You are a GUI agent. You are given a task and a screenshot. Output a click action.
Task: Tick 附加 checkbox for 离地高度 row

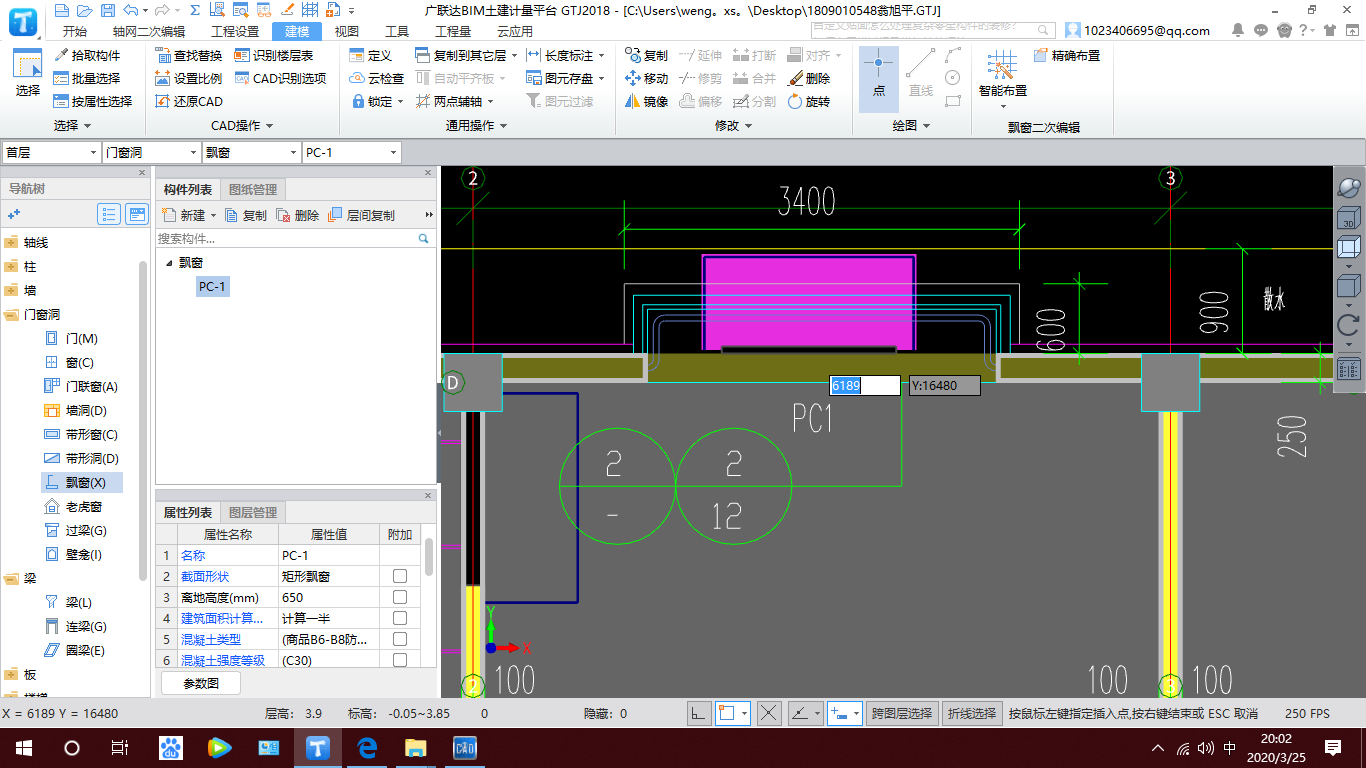tap(400, 597)
